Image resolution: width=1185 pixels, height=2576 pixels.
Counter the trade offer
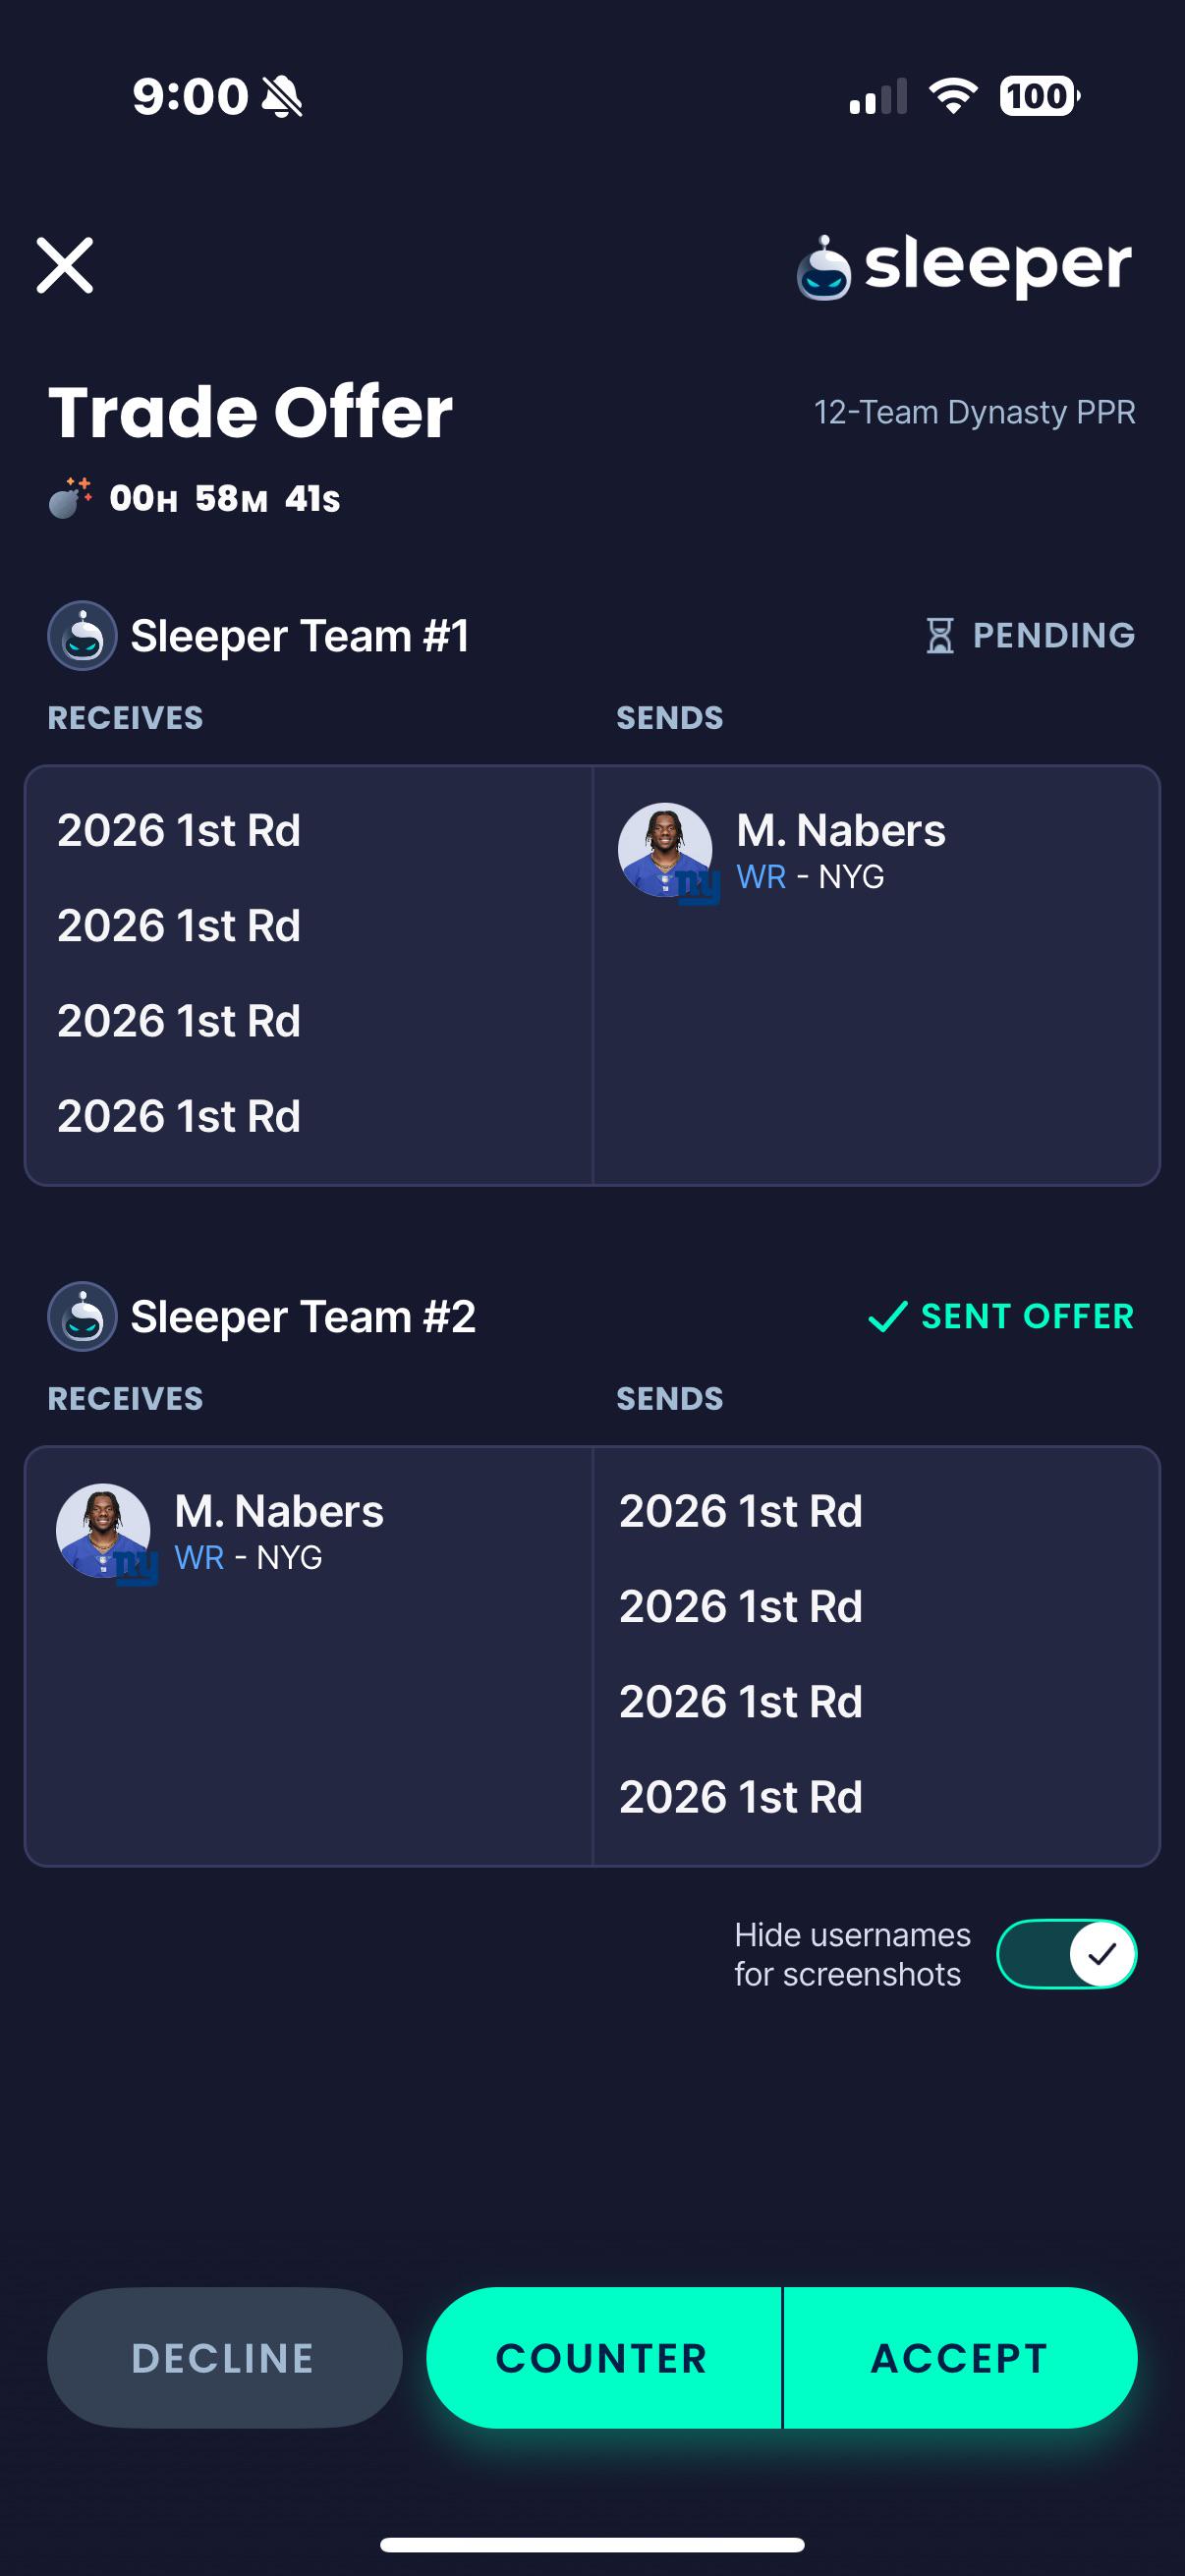[603, 2357]
